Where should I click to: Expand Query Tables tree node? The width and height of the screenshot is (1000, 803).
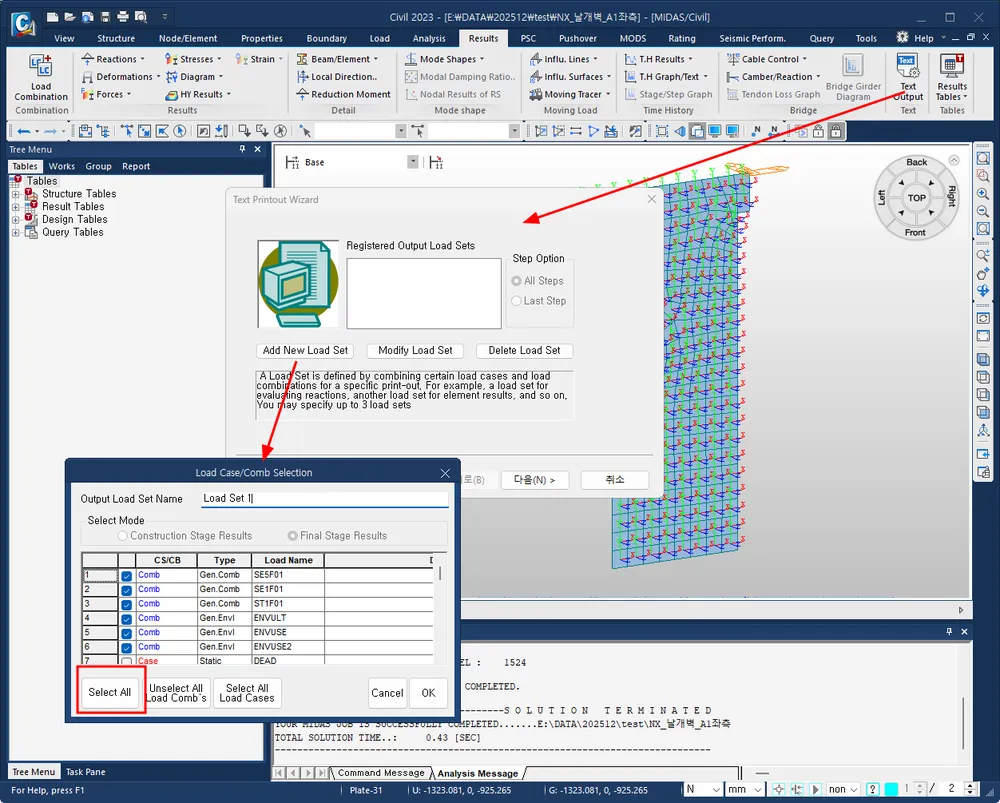[15, 233]
